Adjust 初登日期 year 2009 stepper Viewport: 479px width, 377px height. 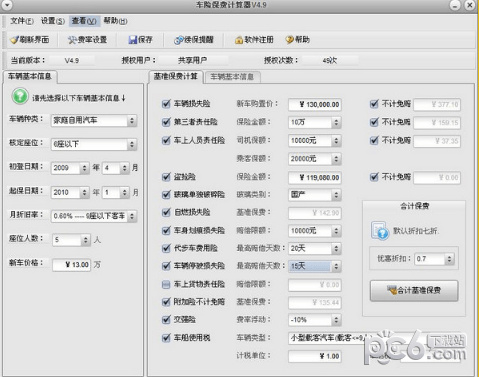(84, 168)
